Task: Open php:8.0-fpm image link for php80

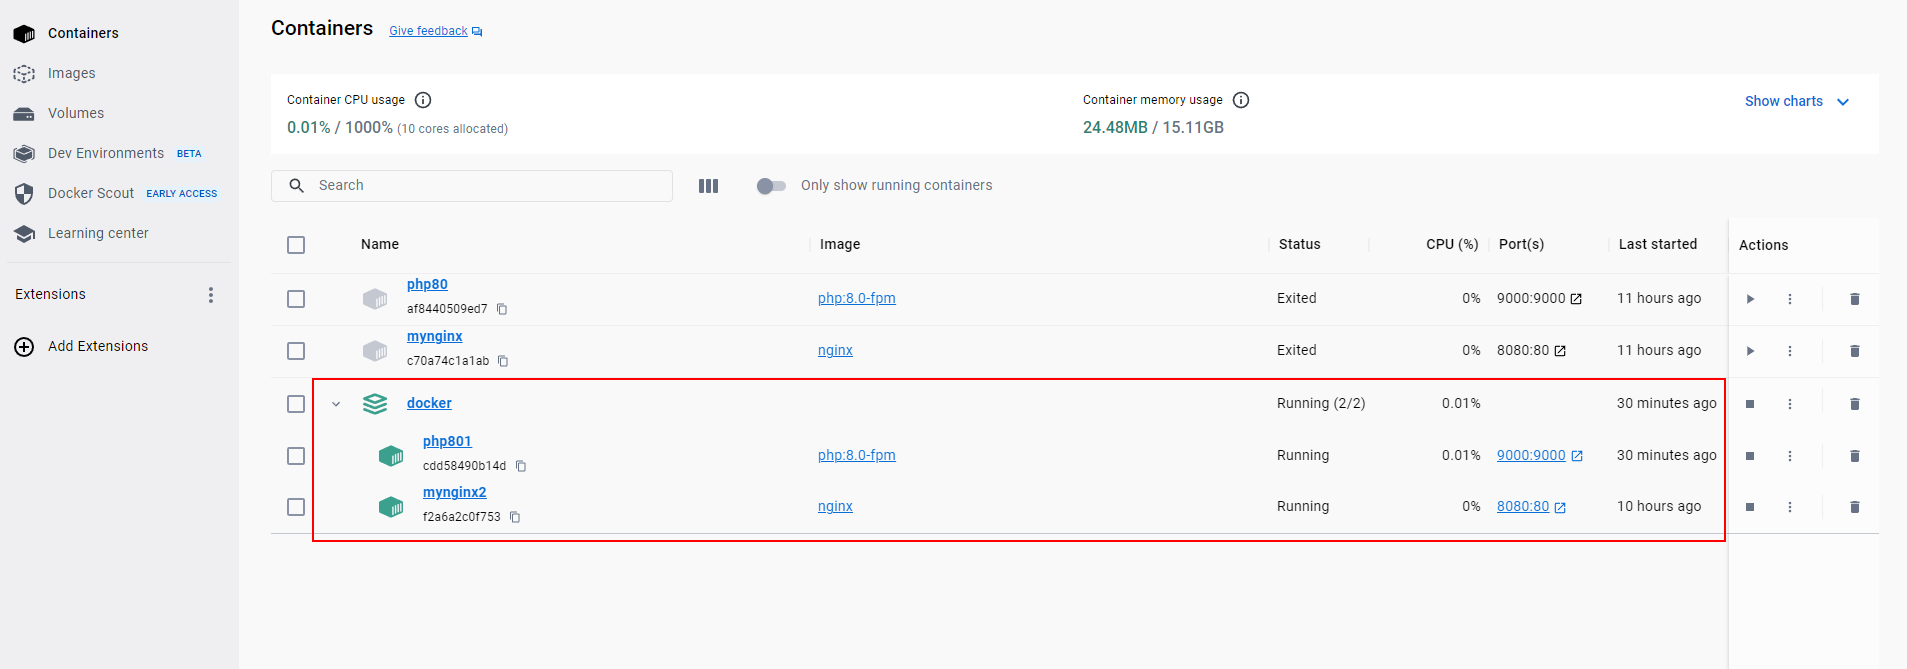Action: pyautogui.click(x=857, y=298)
